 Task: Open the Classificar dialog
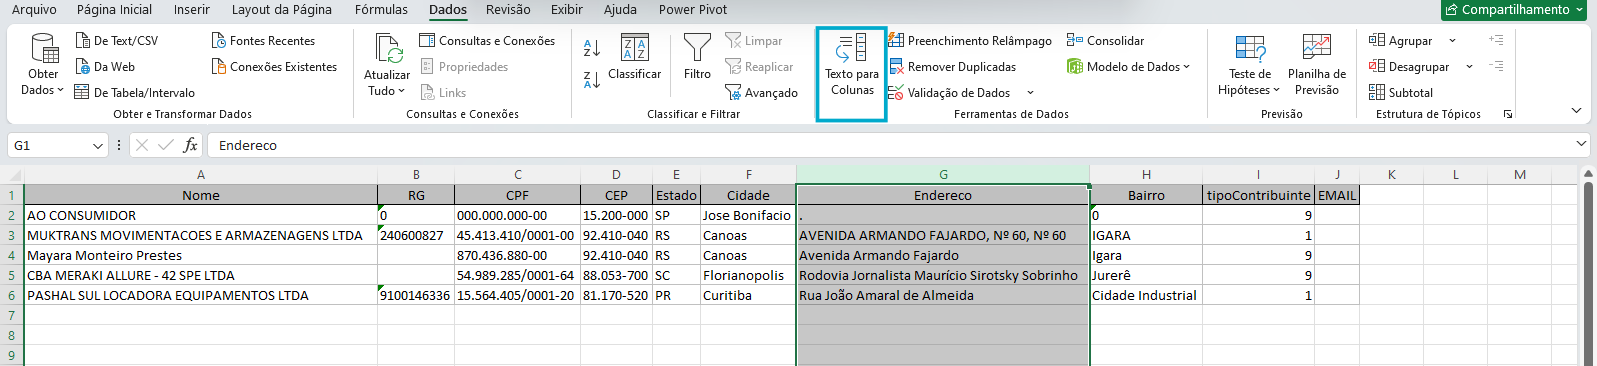pyautogui.click(x=635, y=57)
